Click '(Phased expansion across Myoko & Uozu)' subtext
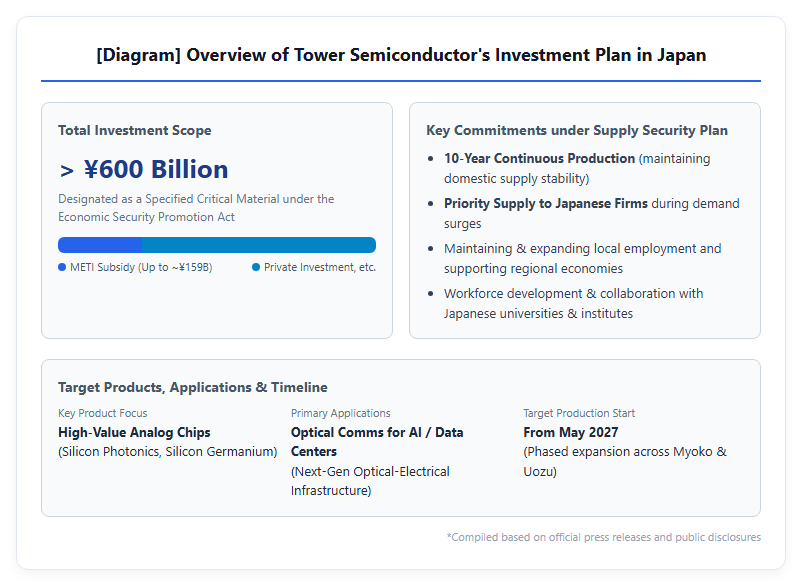 (625, 462)
